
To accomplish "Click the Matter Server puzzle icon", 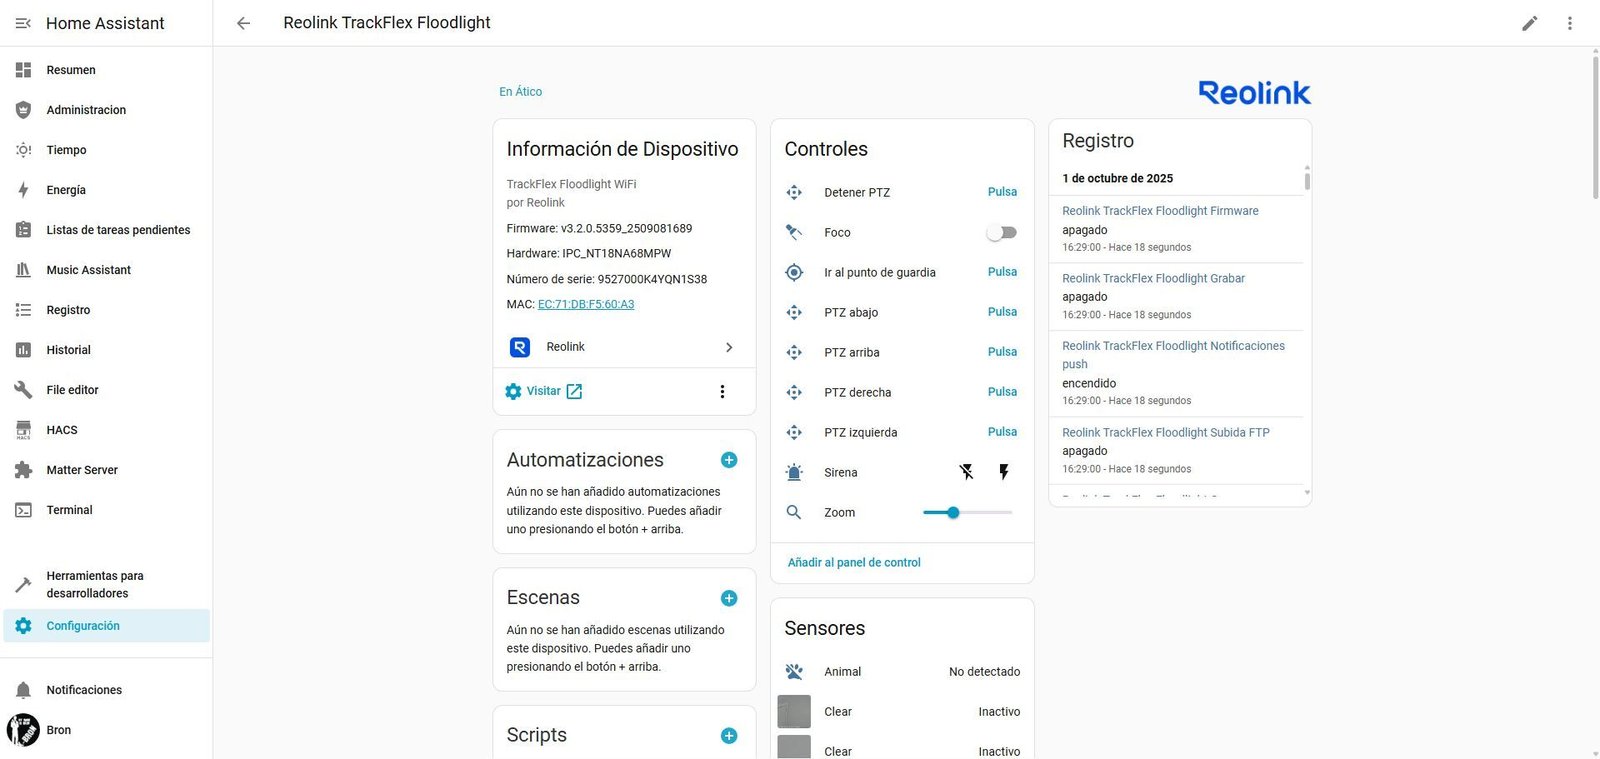I will pyautogui.click(x=23, y=470).
